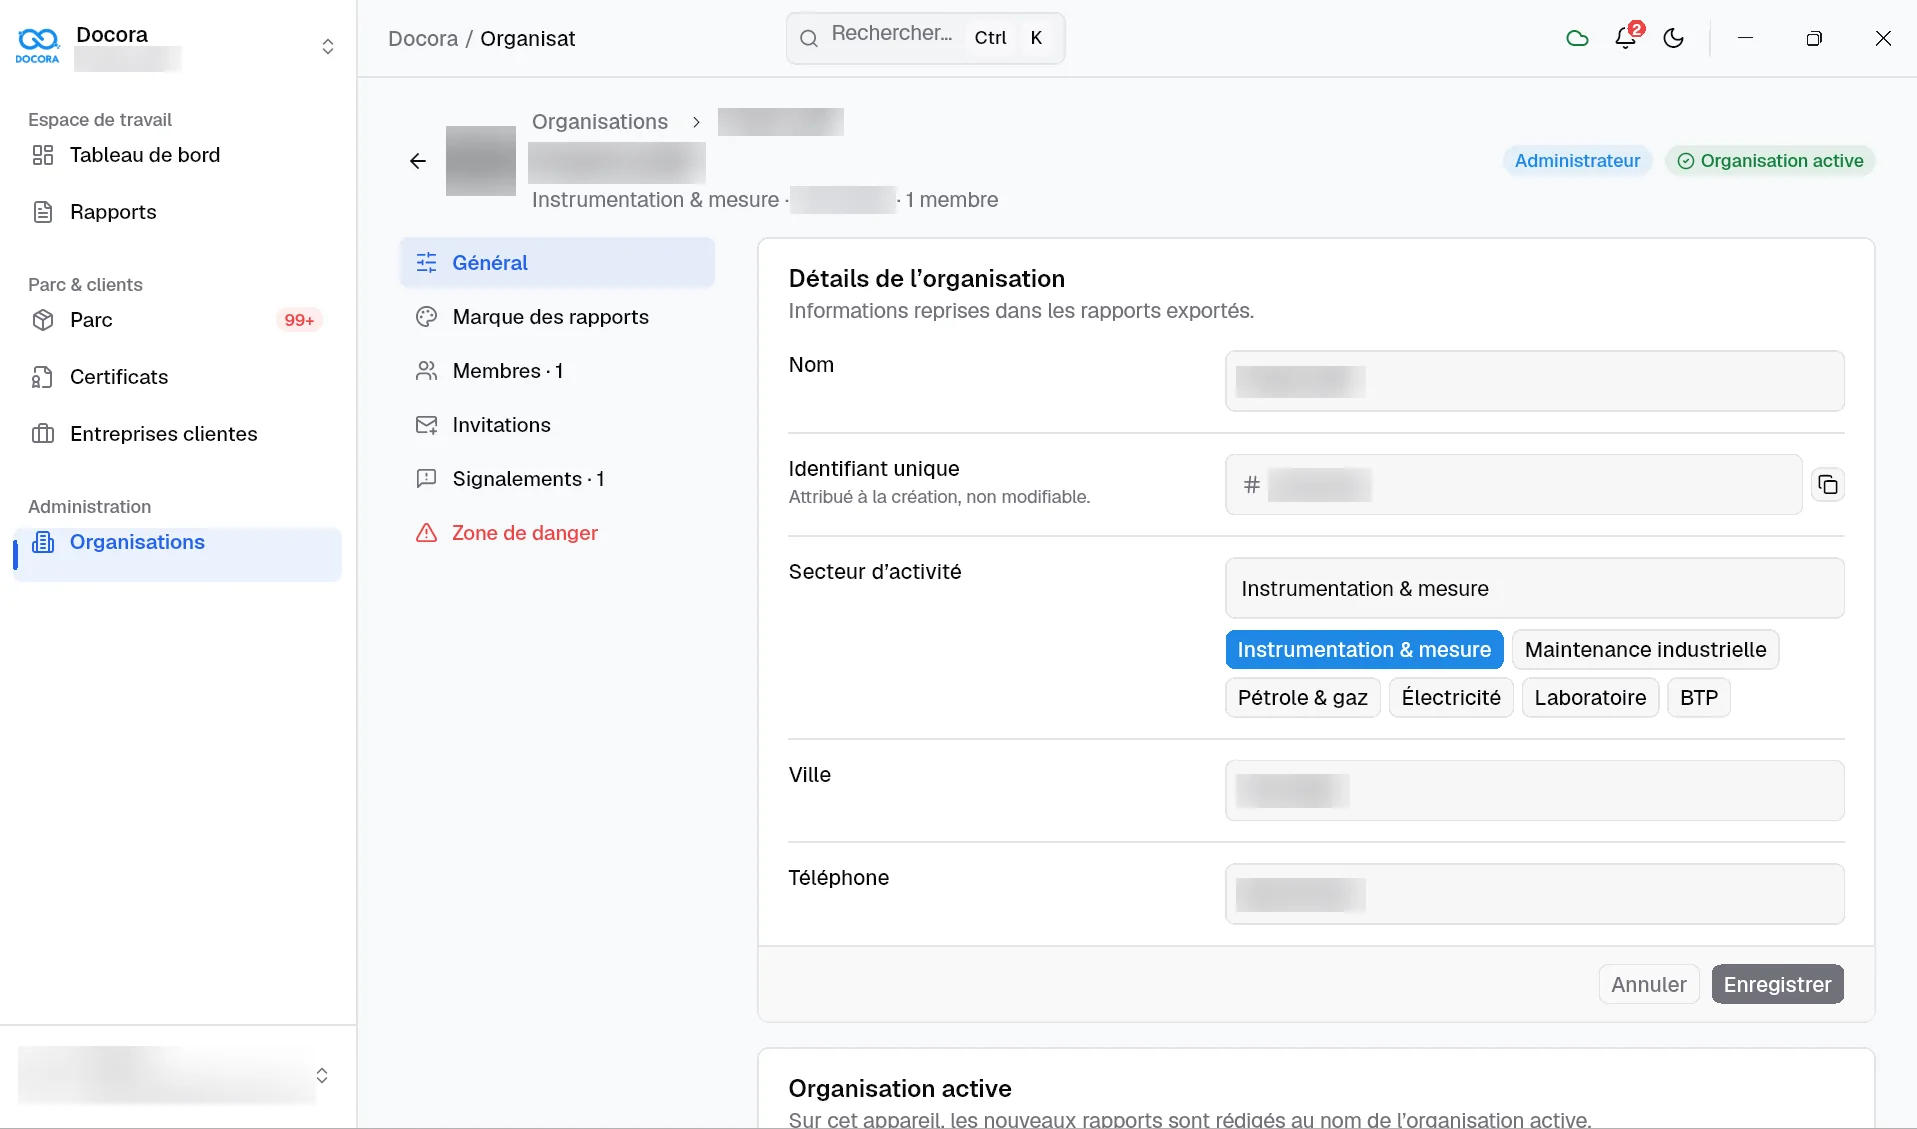Viewport: 1917px width, 1129px height.
Task: Click the Docora logo icon
Action: pyautogui.click(x=38, y=45)
